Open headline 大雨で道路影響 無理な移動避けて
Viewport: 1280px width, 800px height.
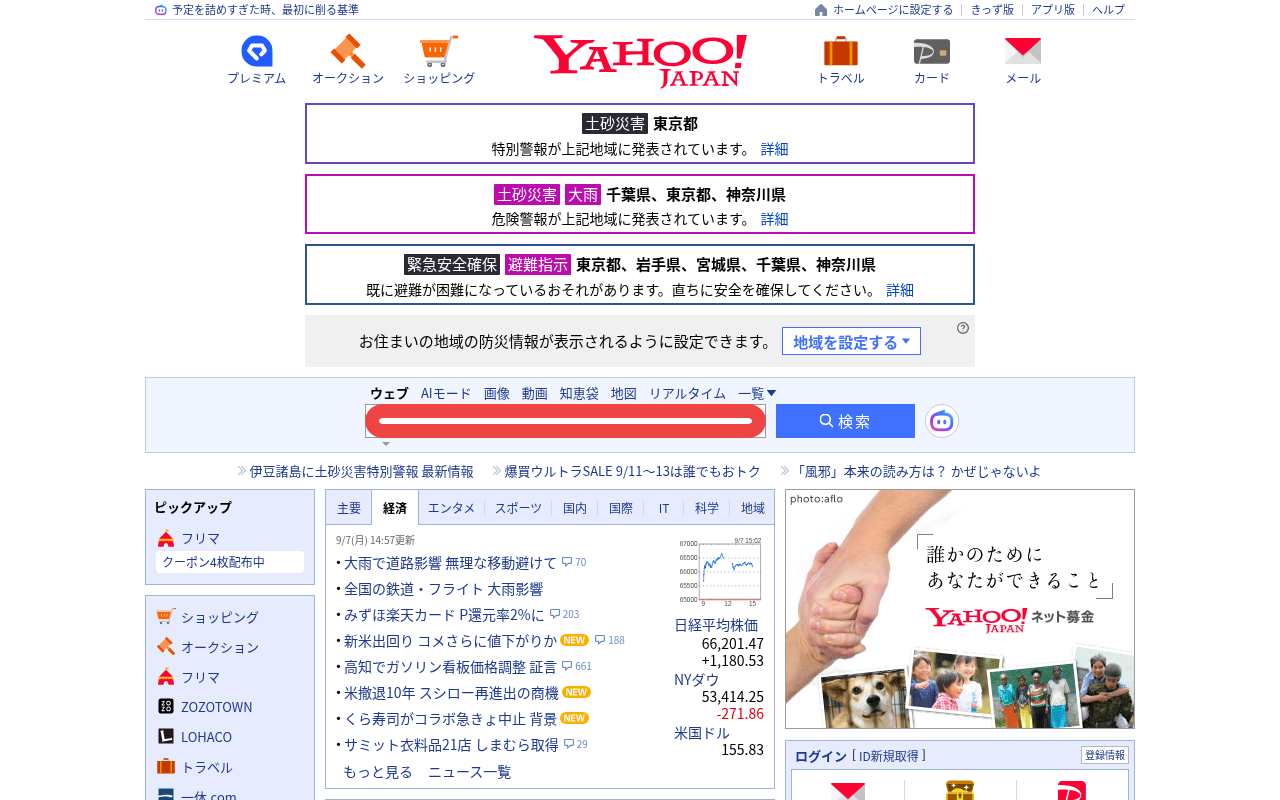tap(450, 562)
